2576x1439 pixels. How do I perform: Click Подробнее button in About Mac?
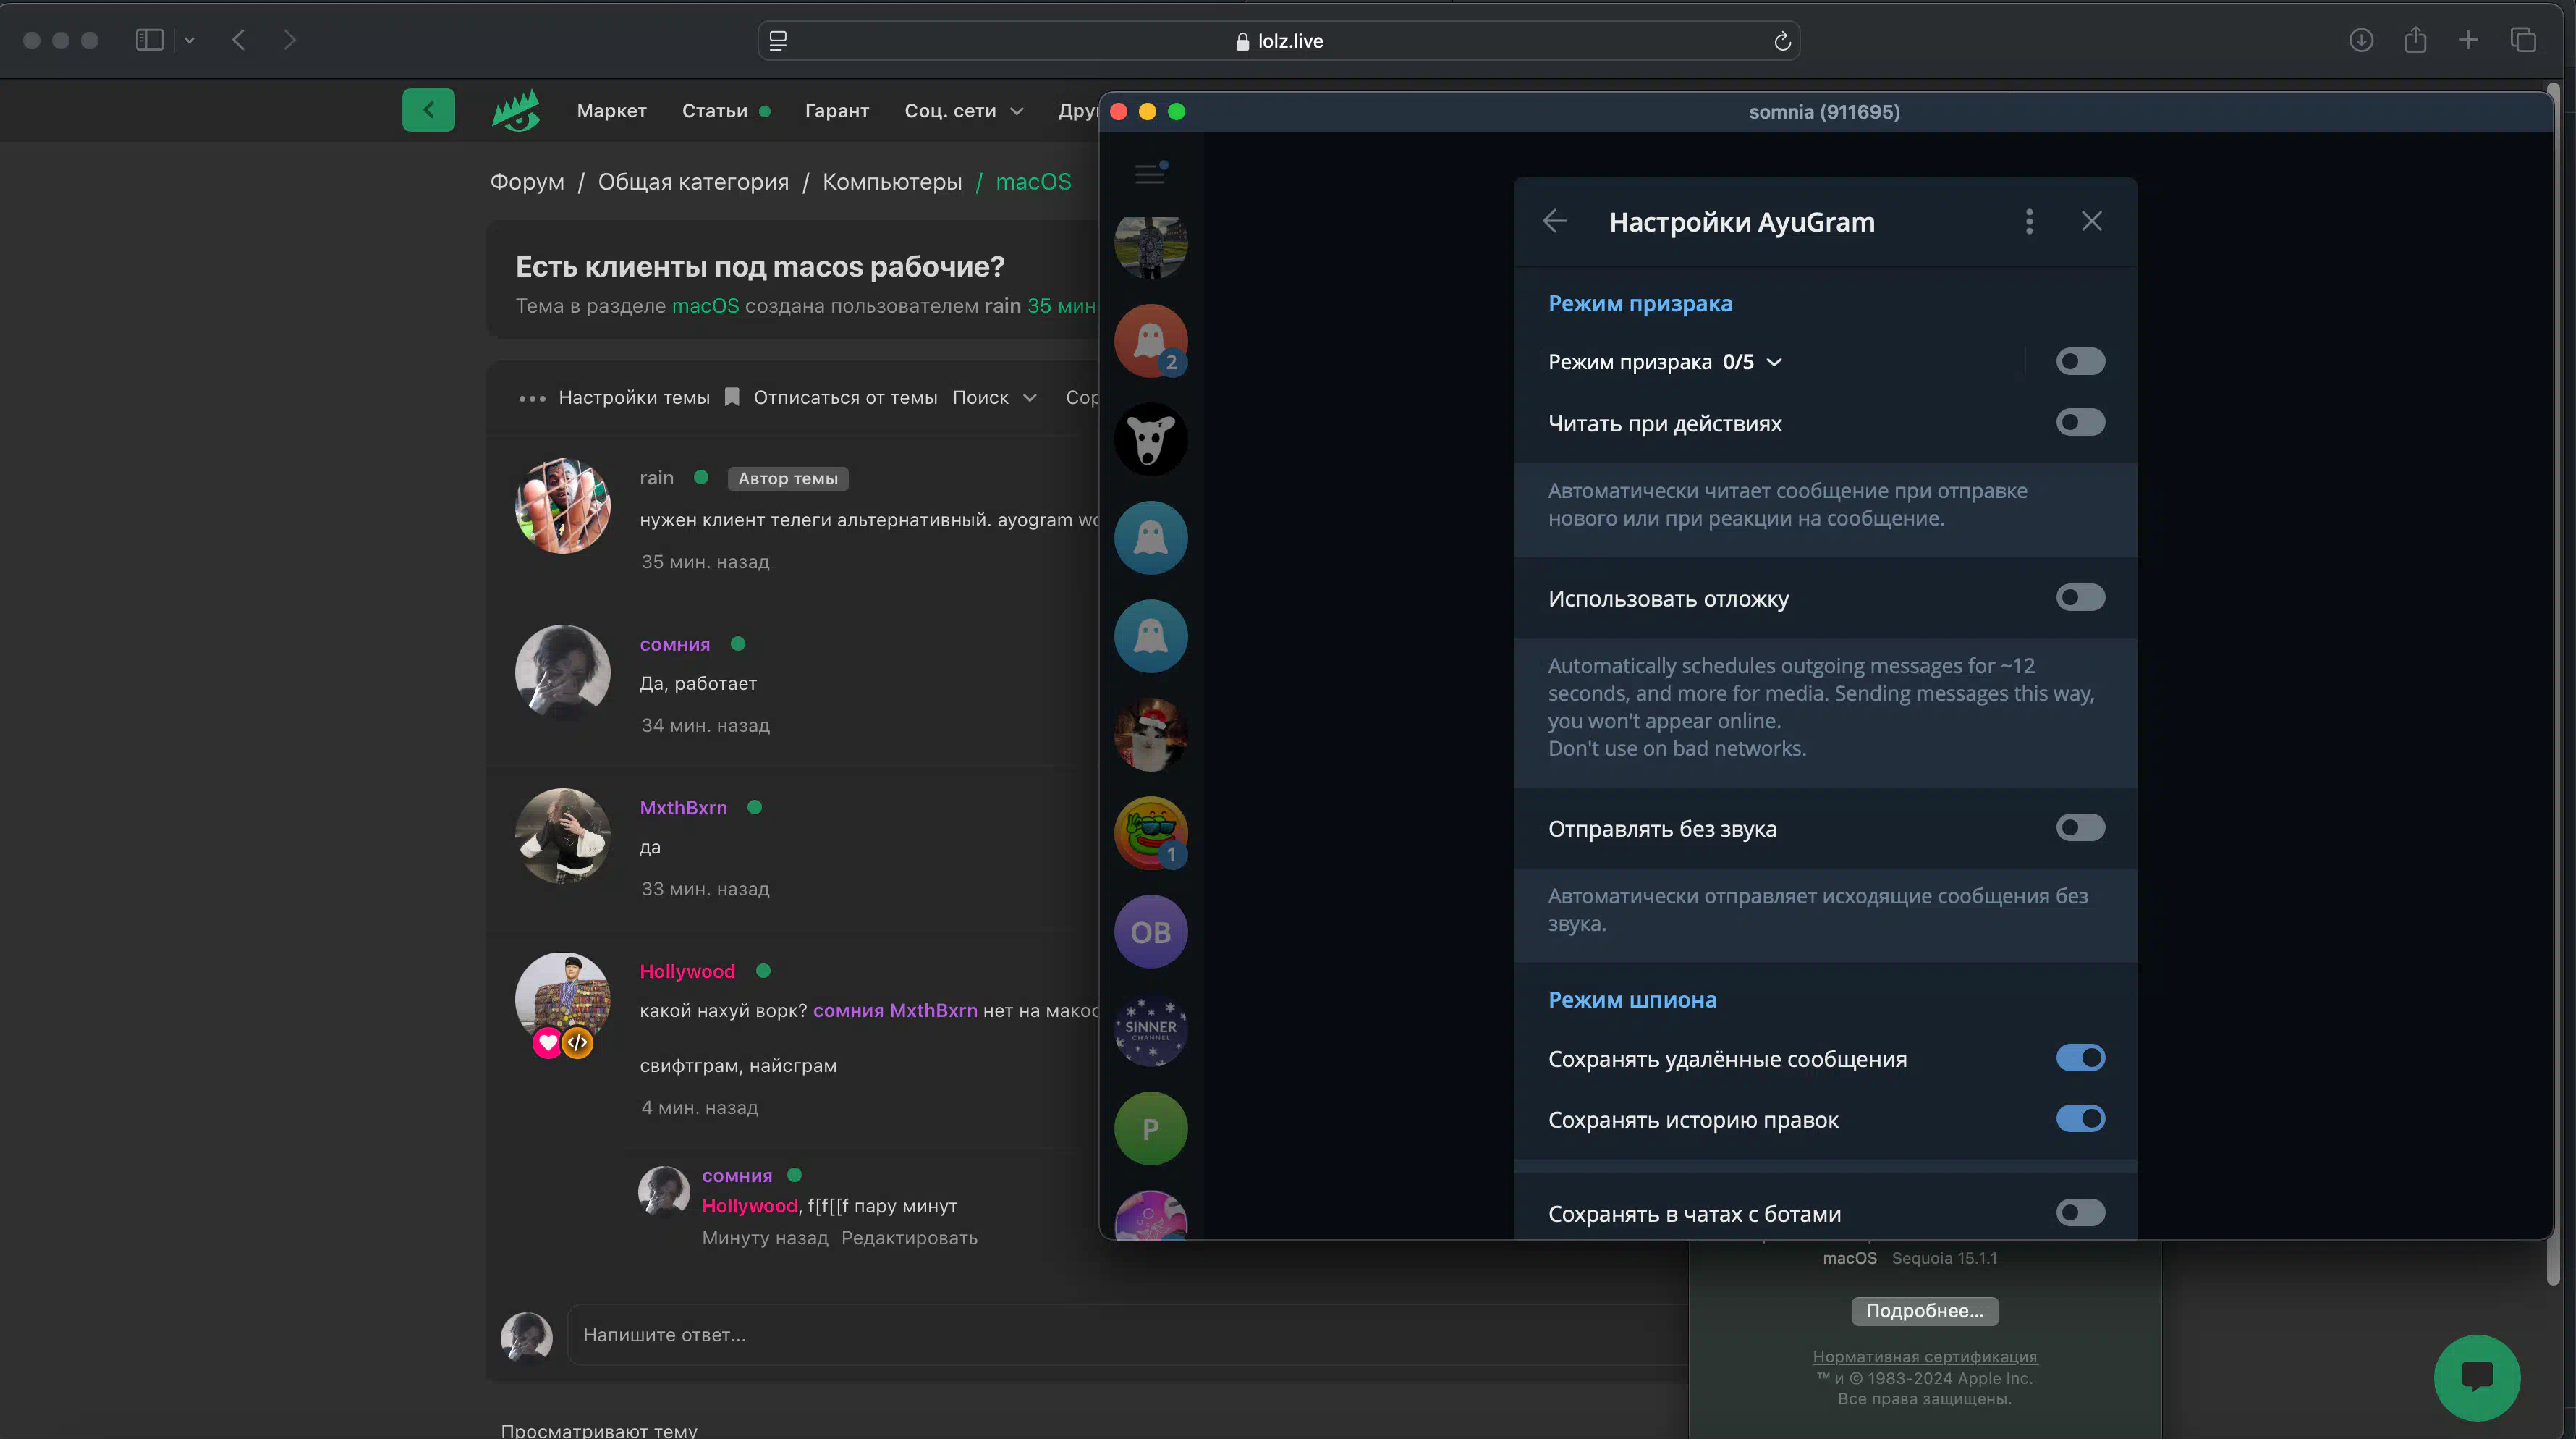(x=1923, y=1311)
